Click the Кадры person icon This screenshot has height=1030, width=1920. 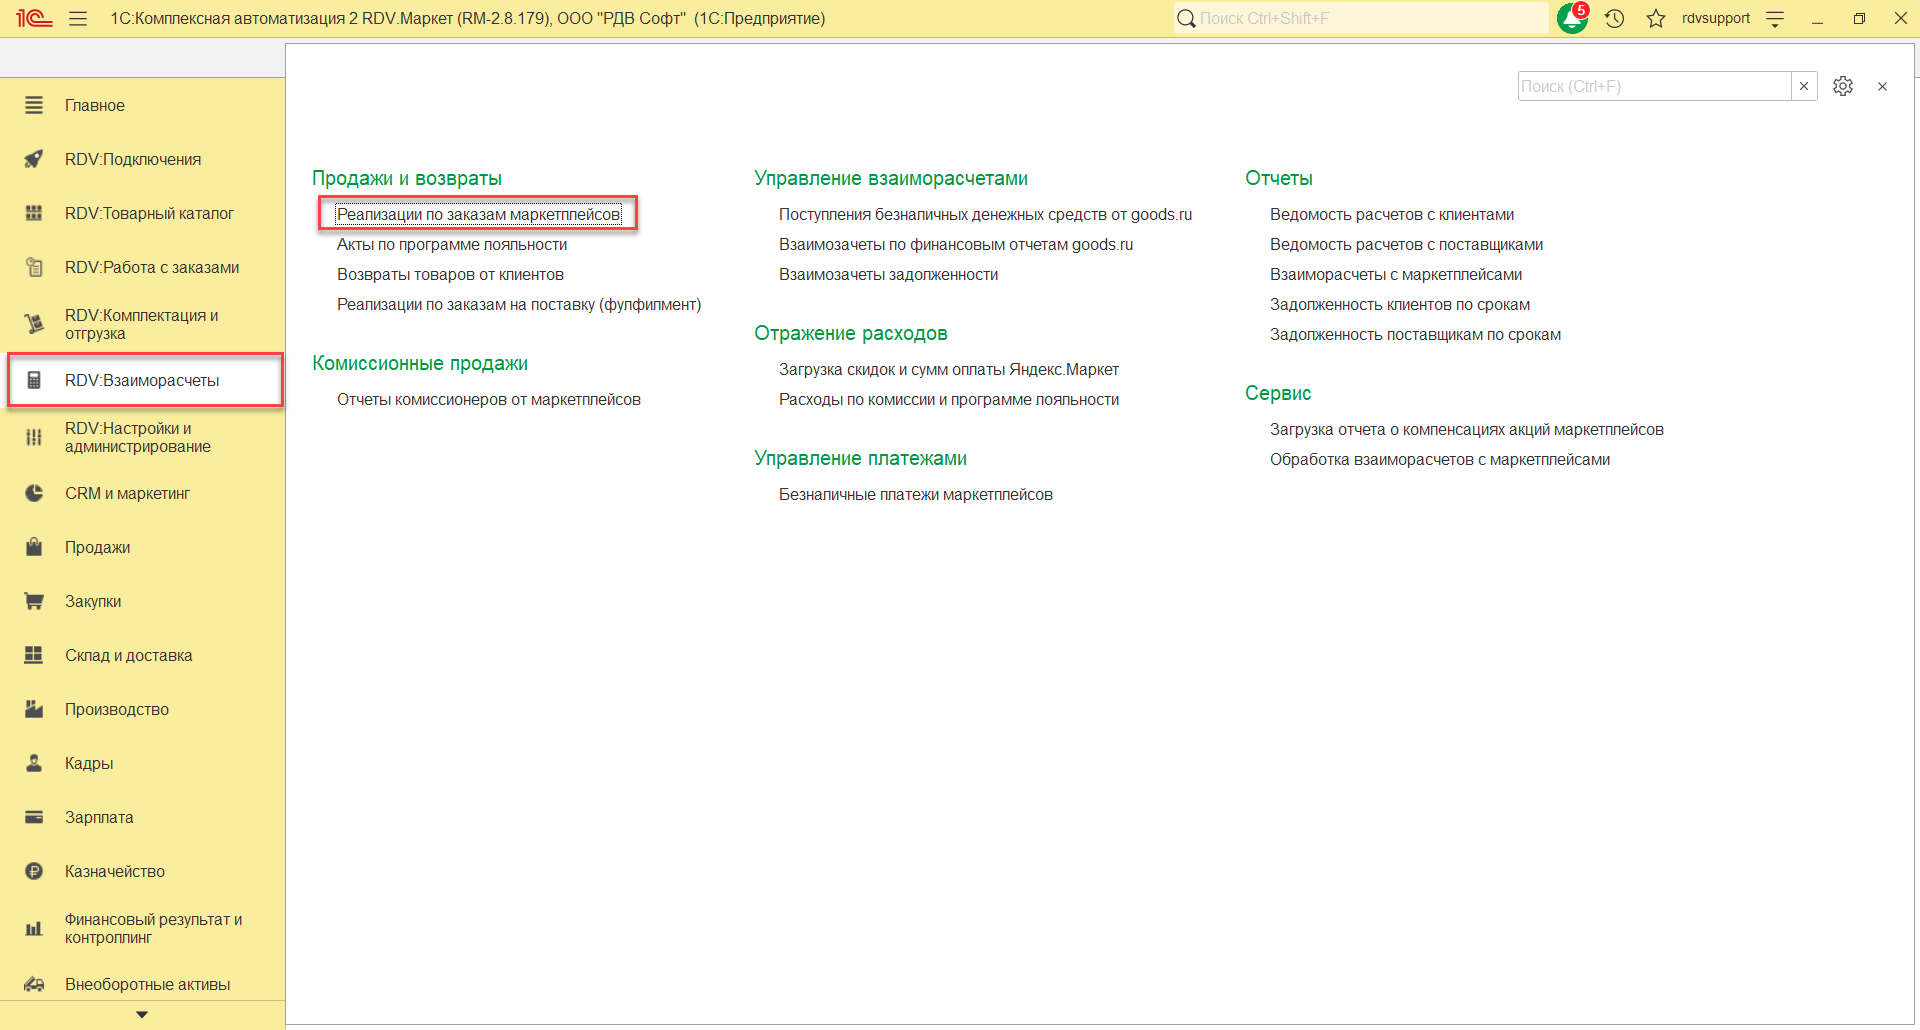pyautogui.click(x=34, y=763)
